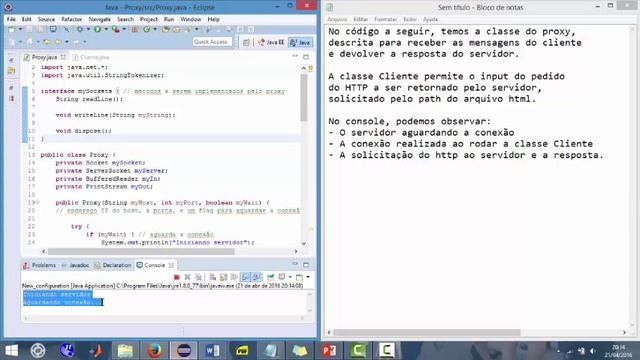The image size is (640, 360).
Task: Open the Refactor menu
Action: pyautogui.click(x=71, y=19)
